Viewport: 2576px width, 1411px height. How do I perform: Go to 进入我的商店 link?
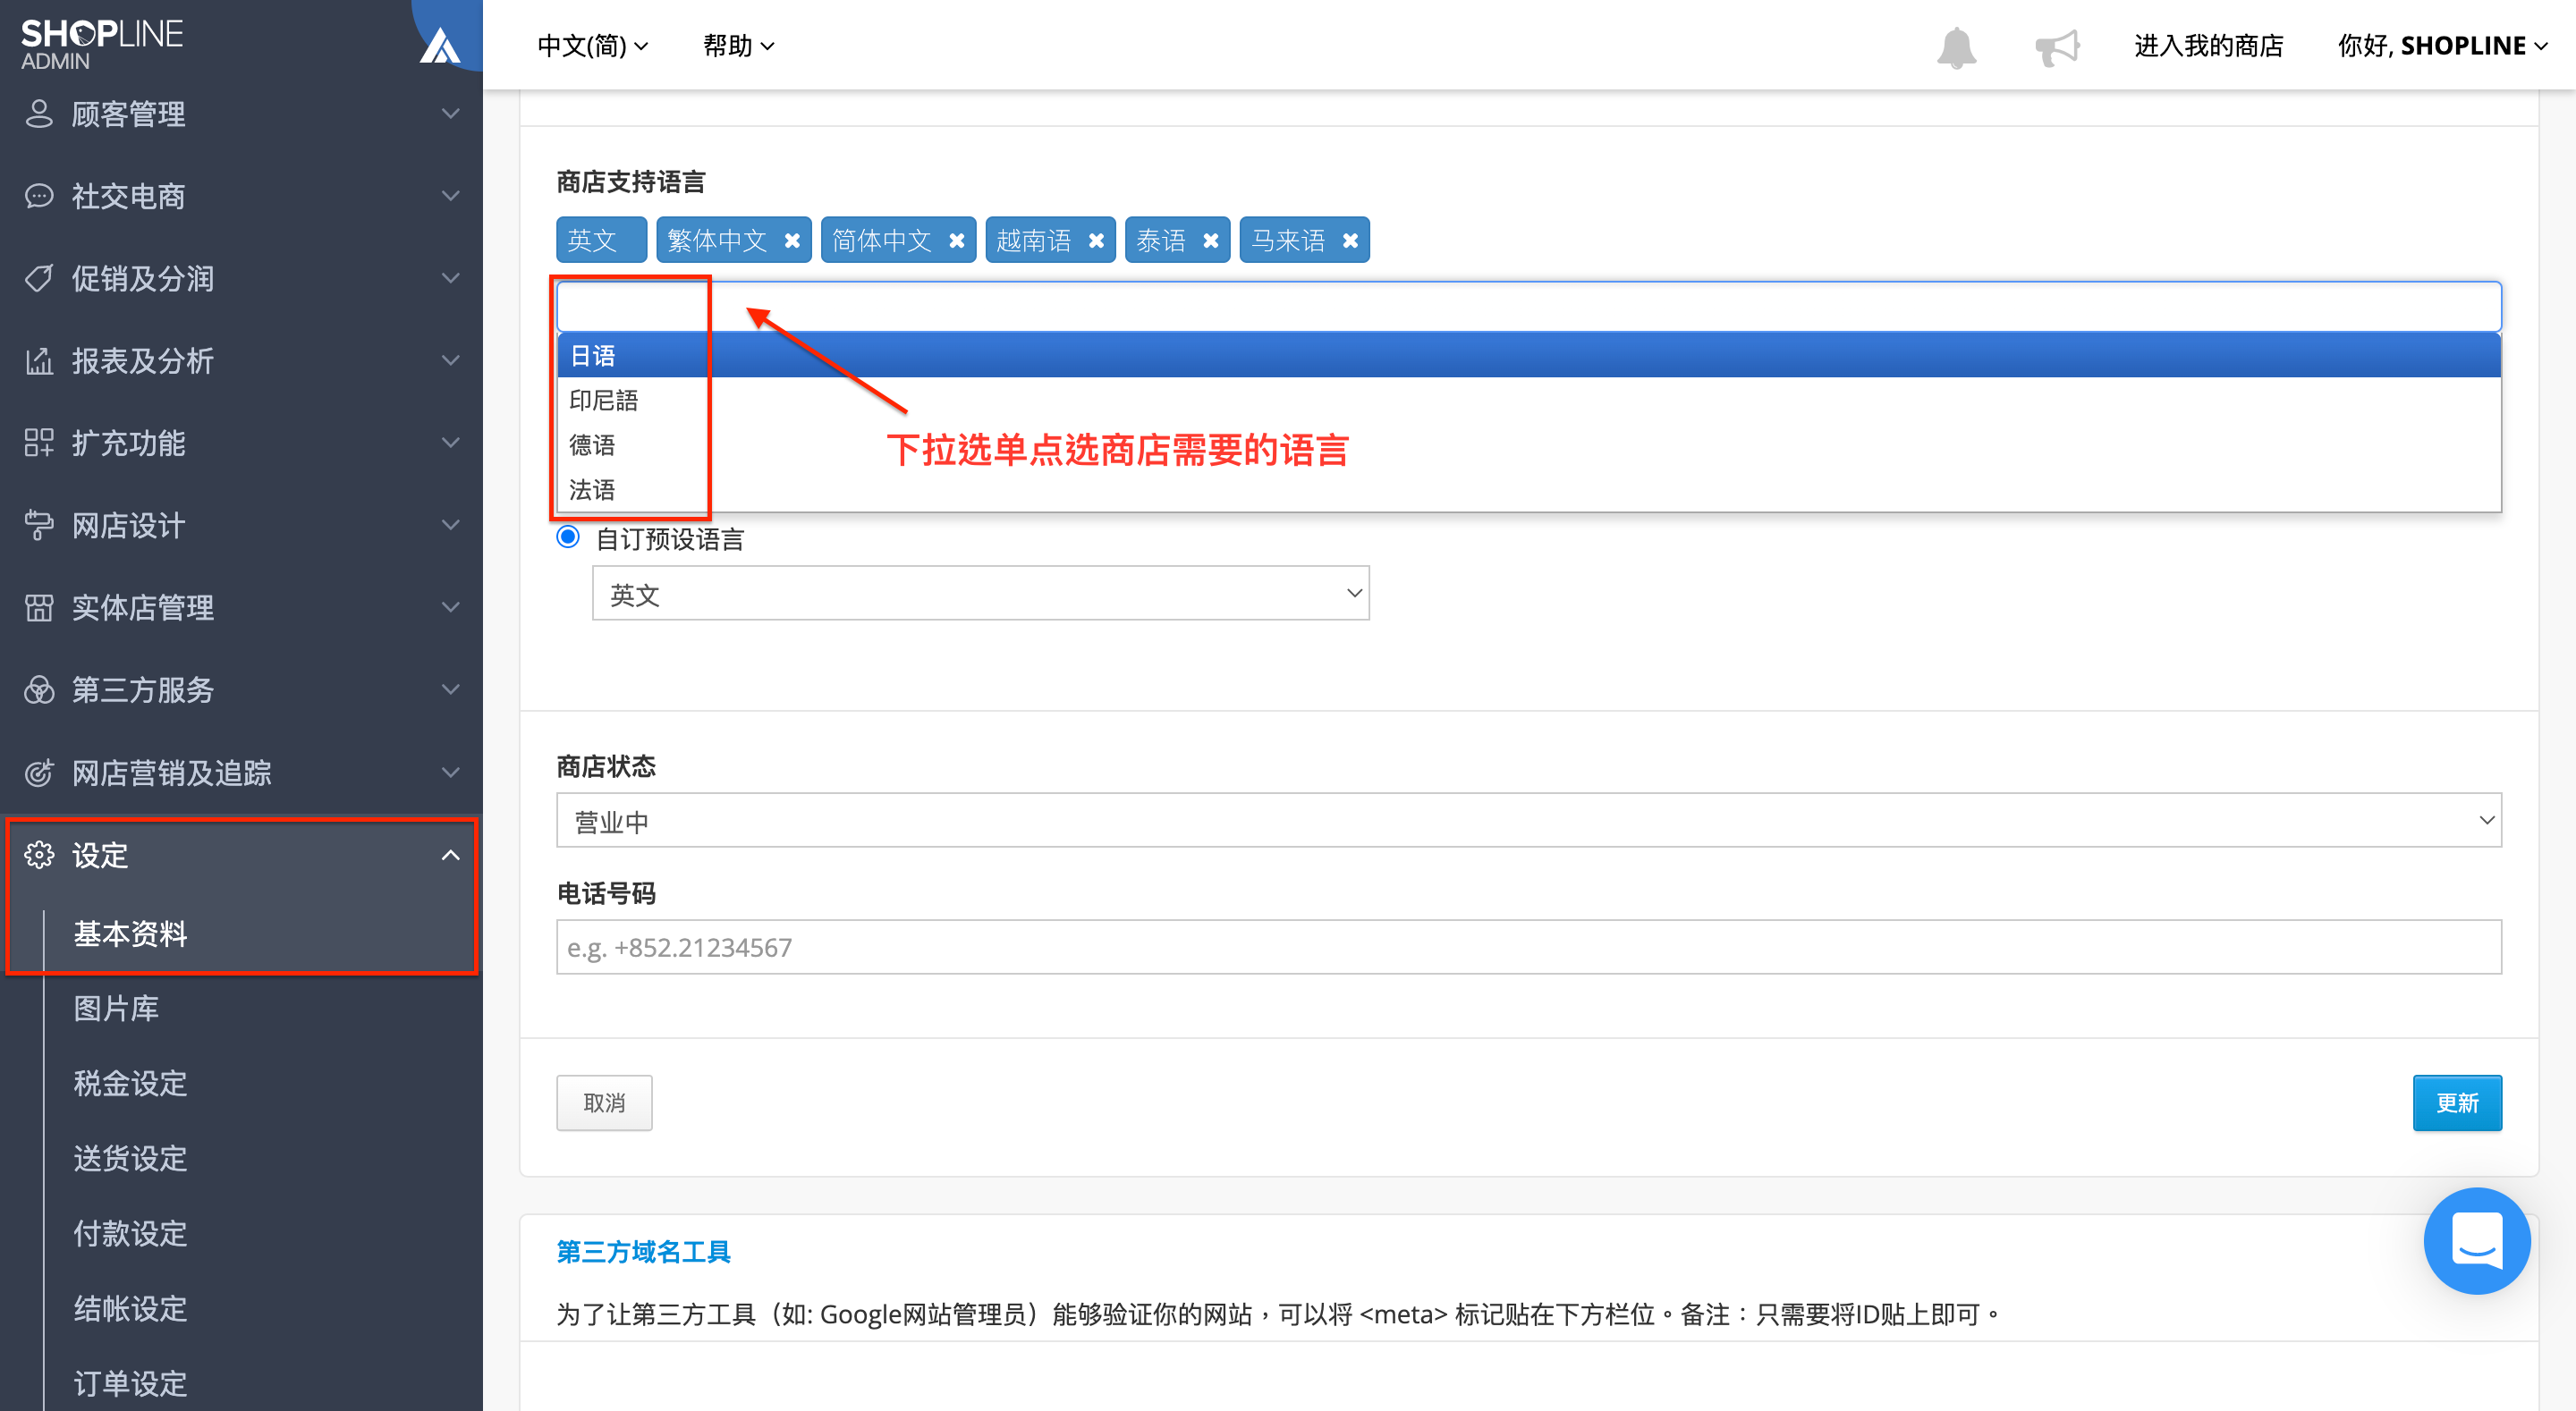pos(2208,46)
